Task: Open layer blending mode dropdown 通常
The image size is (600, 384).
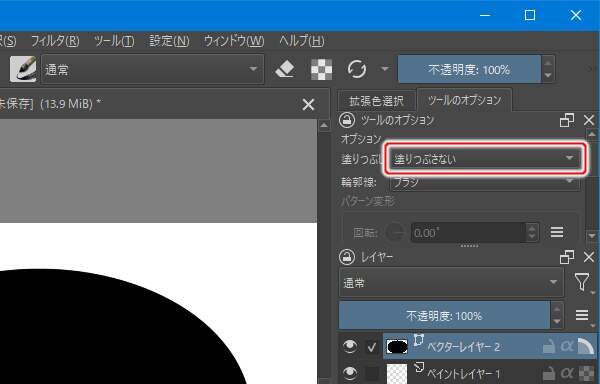Action: [451, 283]
